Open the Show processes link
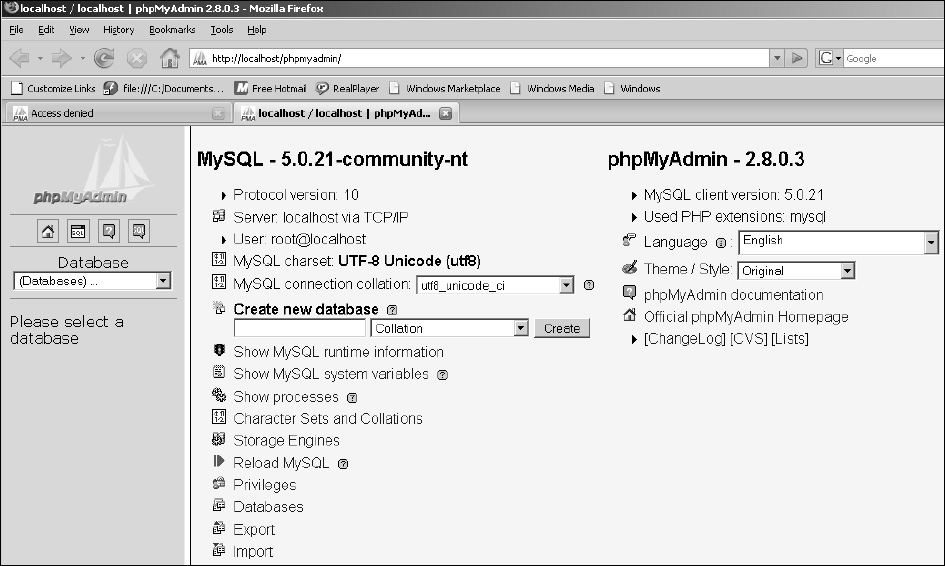The width and height of the screenshot is (945, 566). coord(286,397)
